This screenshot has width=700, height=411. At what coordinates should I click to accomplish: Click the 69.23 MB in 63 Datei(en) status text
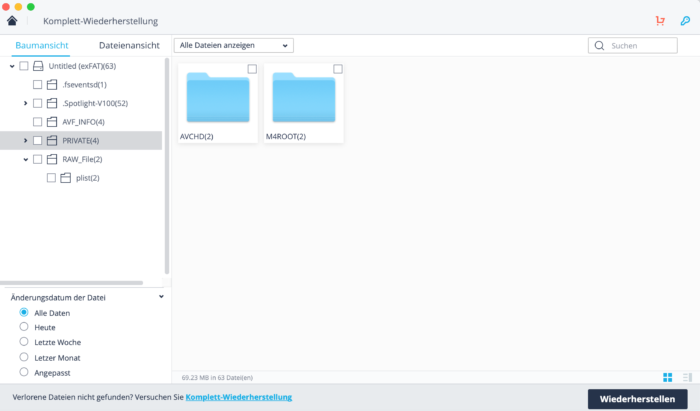tap(217, 378)
